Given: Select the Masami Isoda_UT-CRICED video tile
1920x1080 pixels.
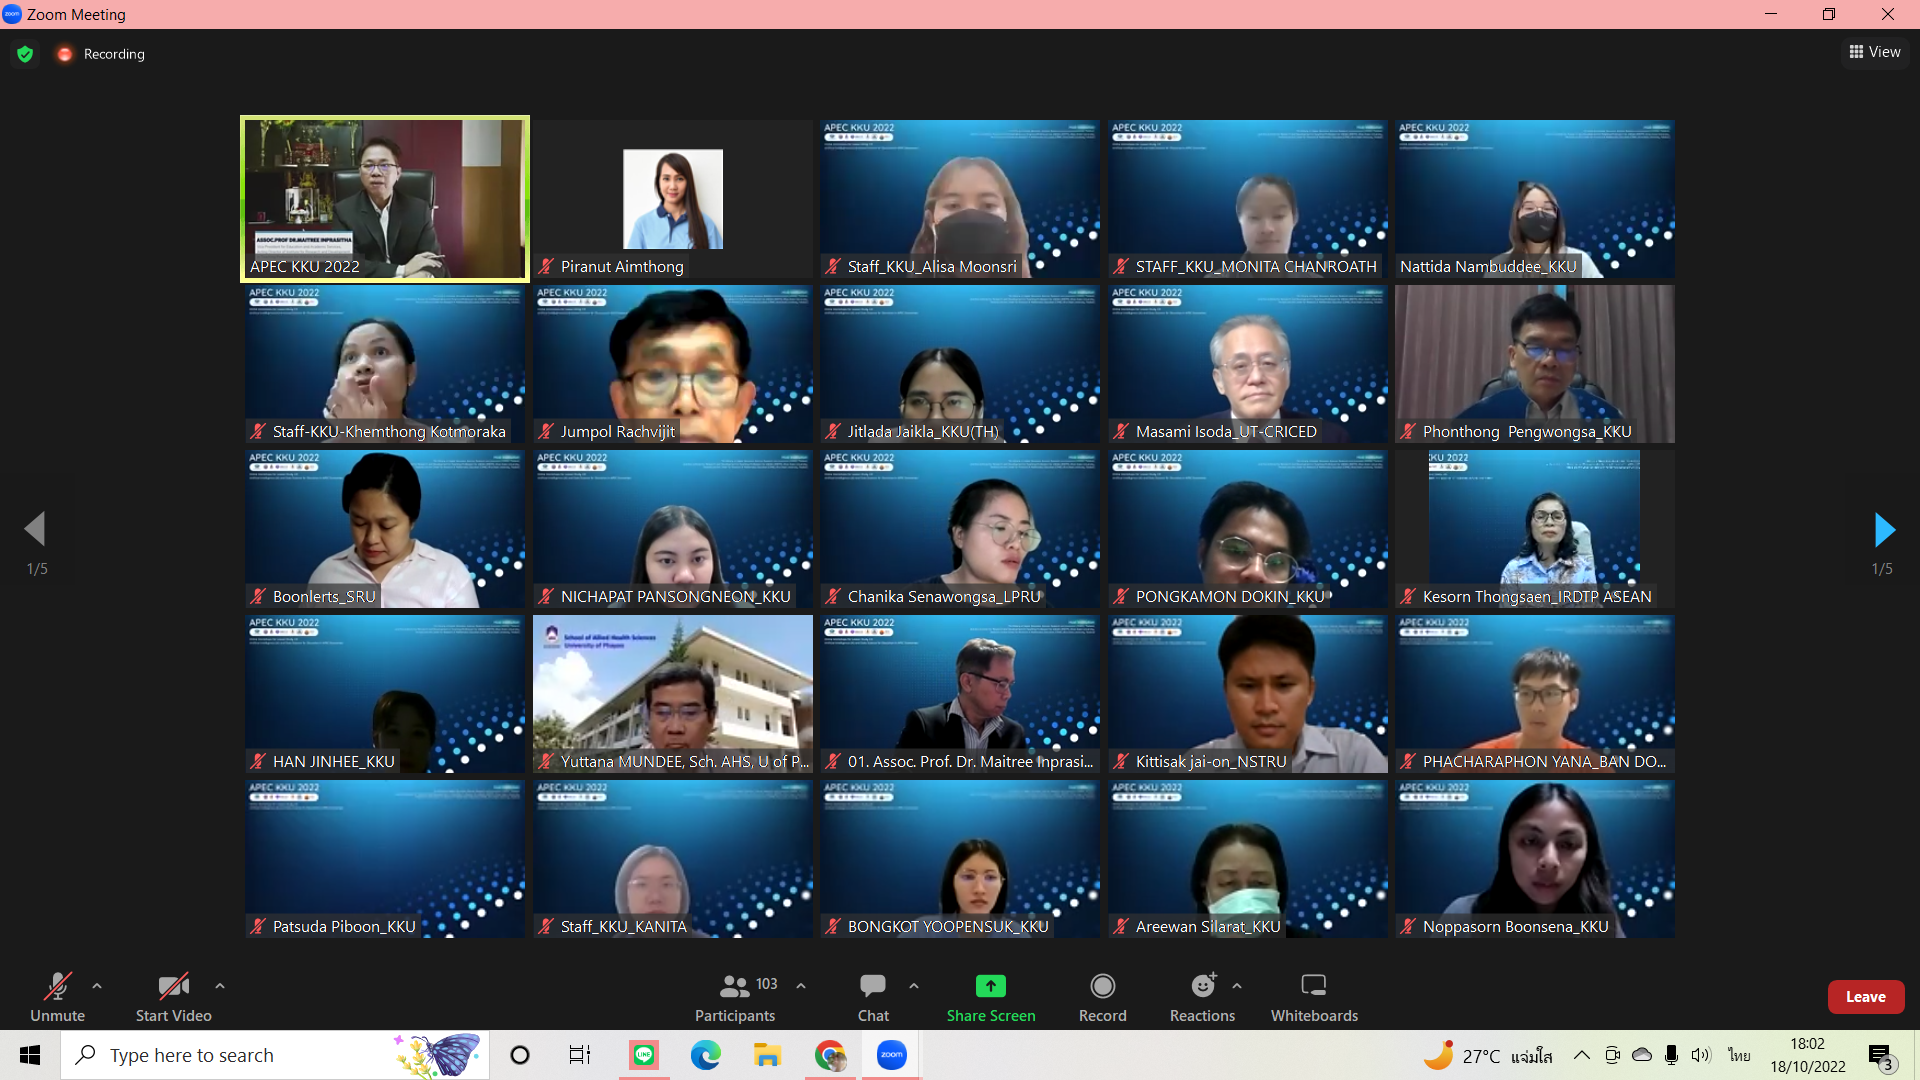Looking at the screenshot, I should pos(1247,364).
